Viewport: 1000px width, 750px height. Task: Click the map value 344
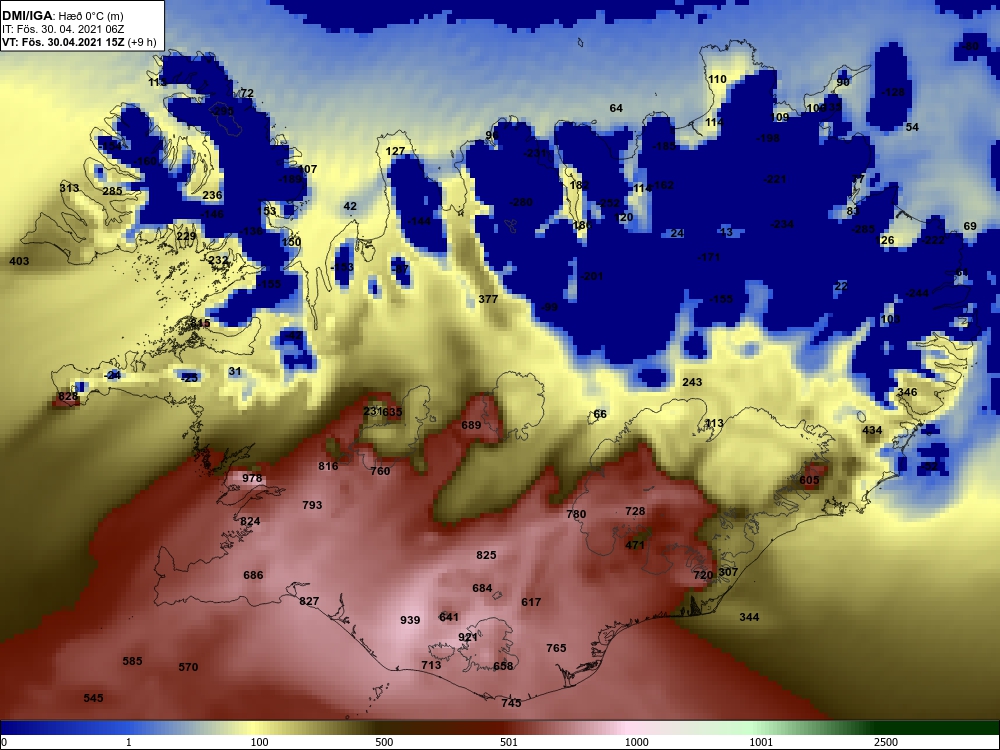[x=749, y=617]
